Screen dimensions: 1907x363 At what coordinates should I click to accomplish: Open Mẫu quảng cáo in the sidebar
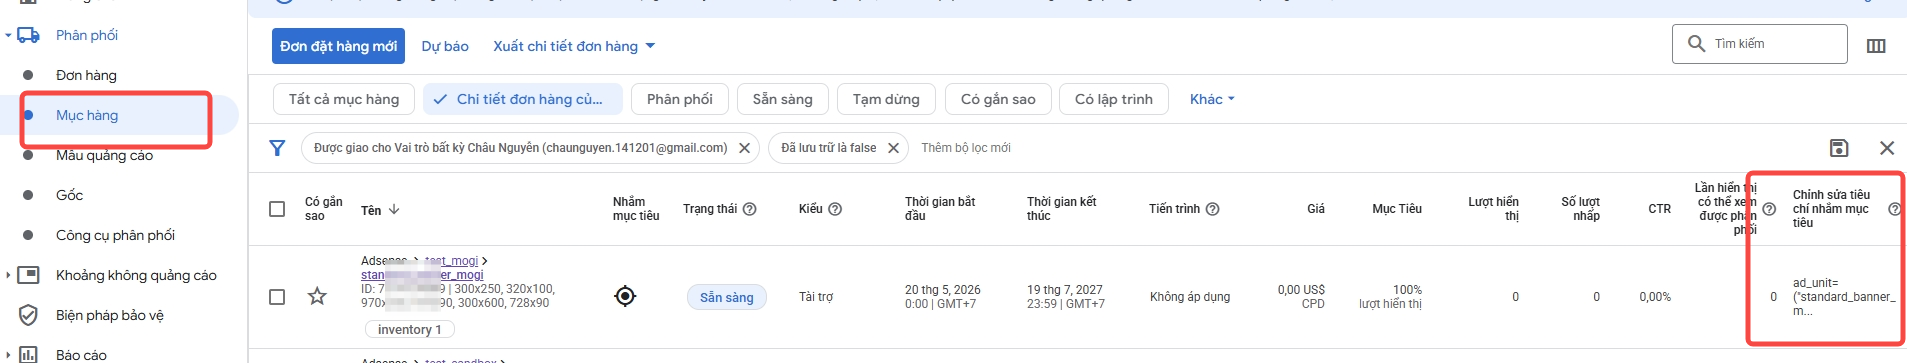pos(104,155)
